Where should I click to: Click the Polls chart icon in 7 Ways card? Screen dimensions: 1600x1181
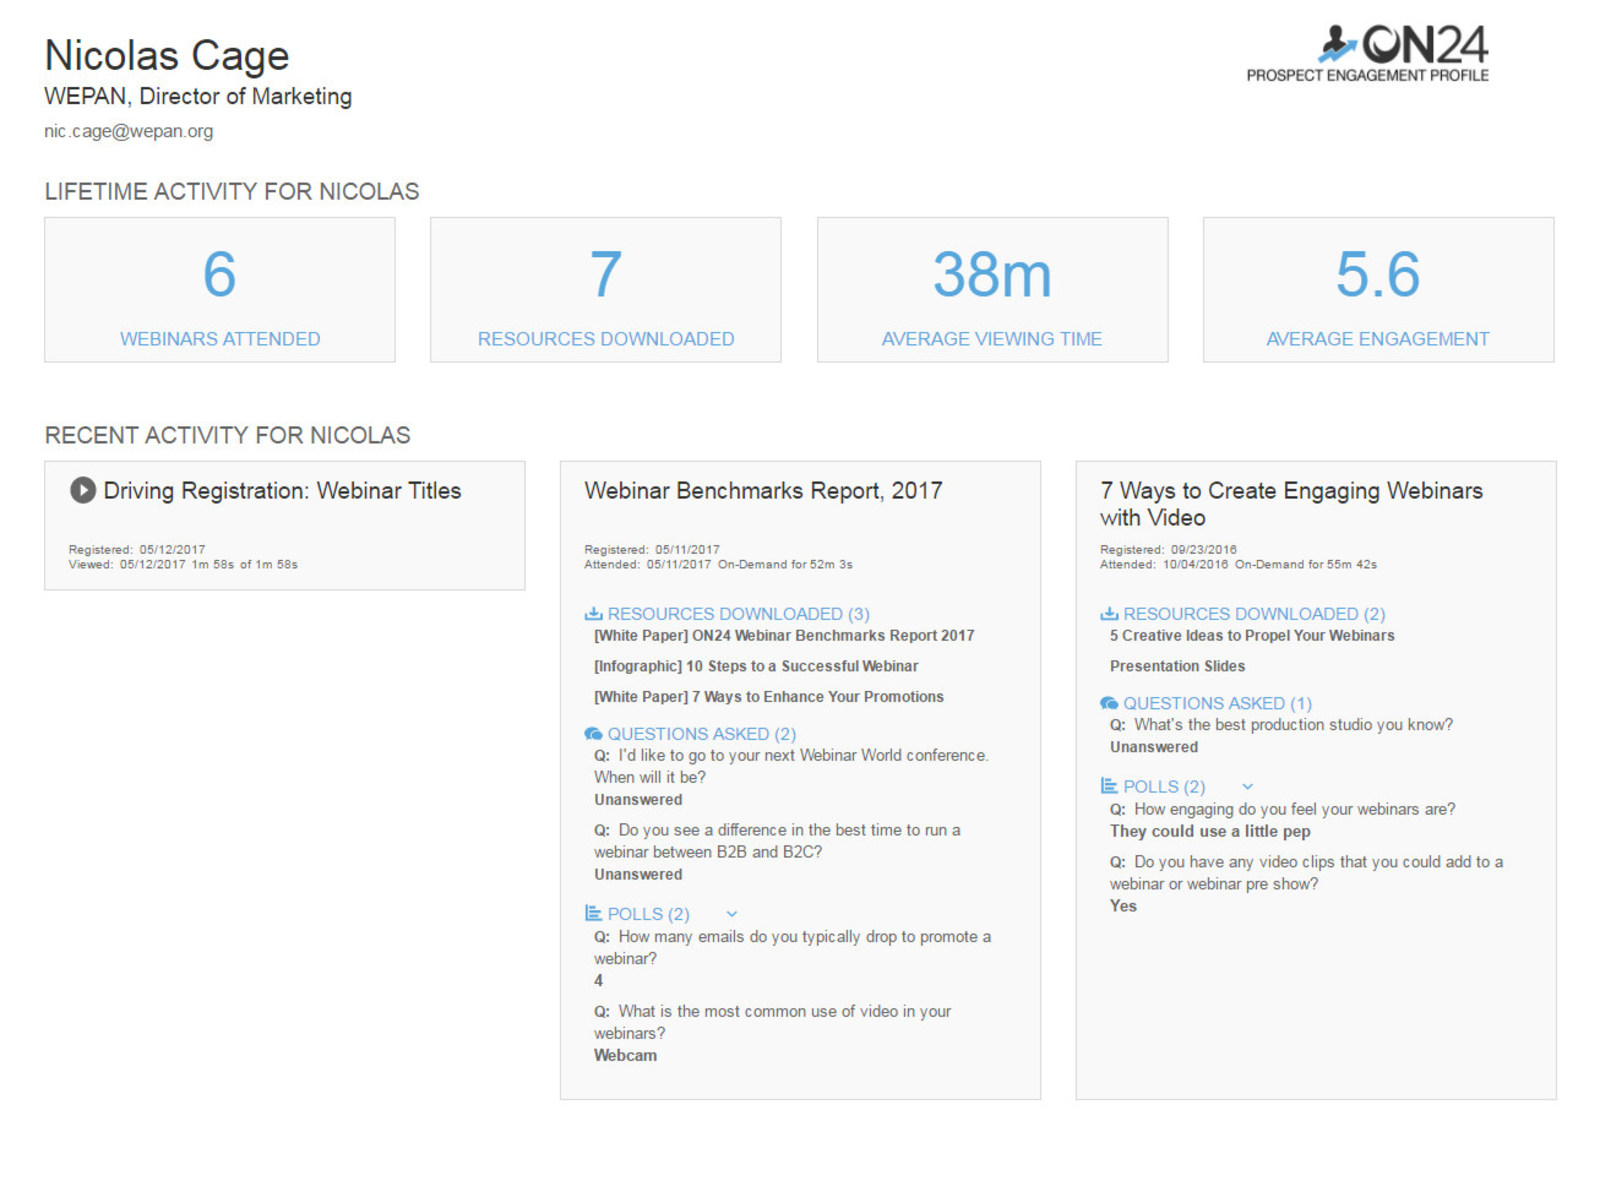click(x=1109, y=787)
